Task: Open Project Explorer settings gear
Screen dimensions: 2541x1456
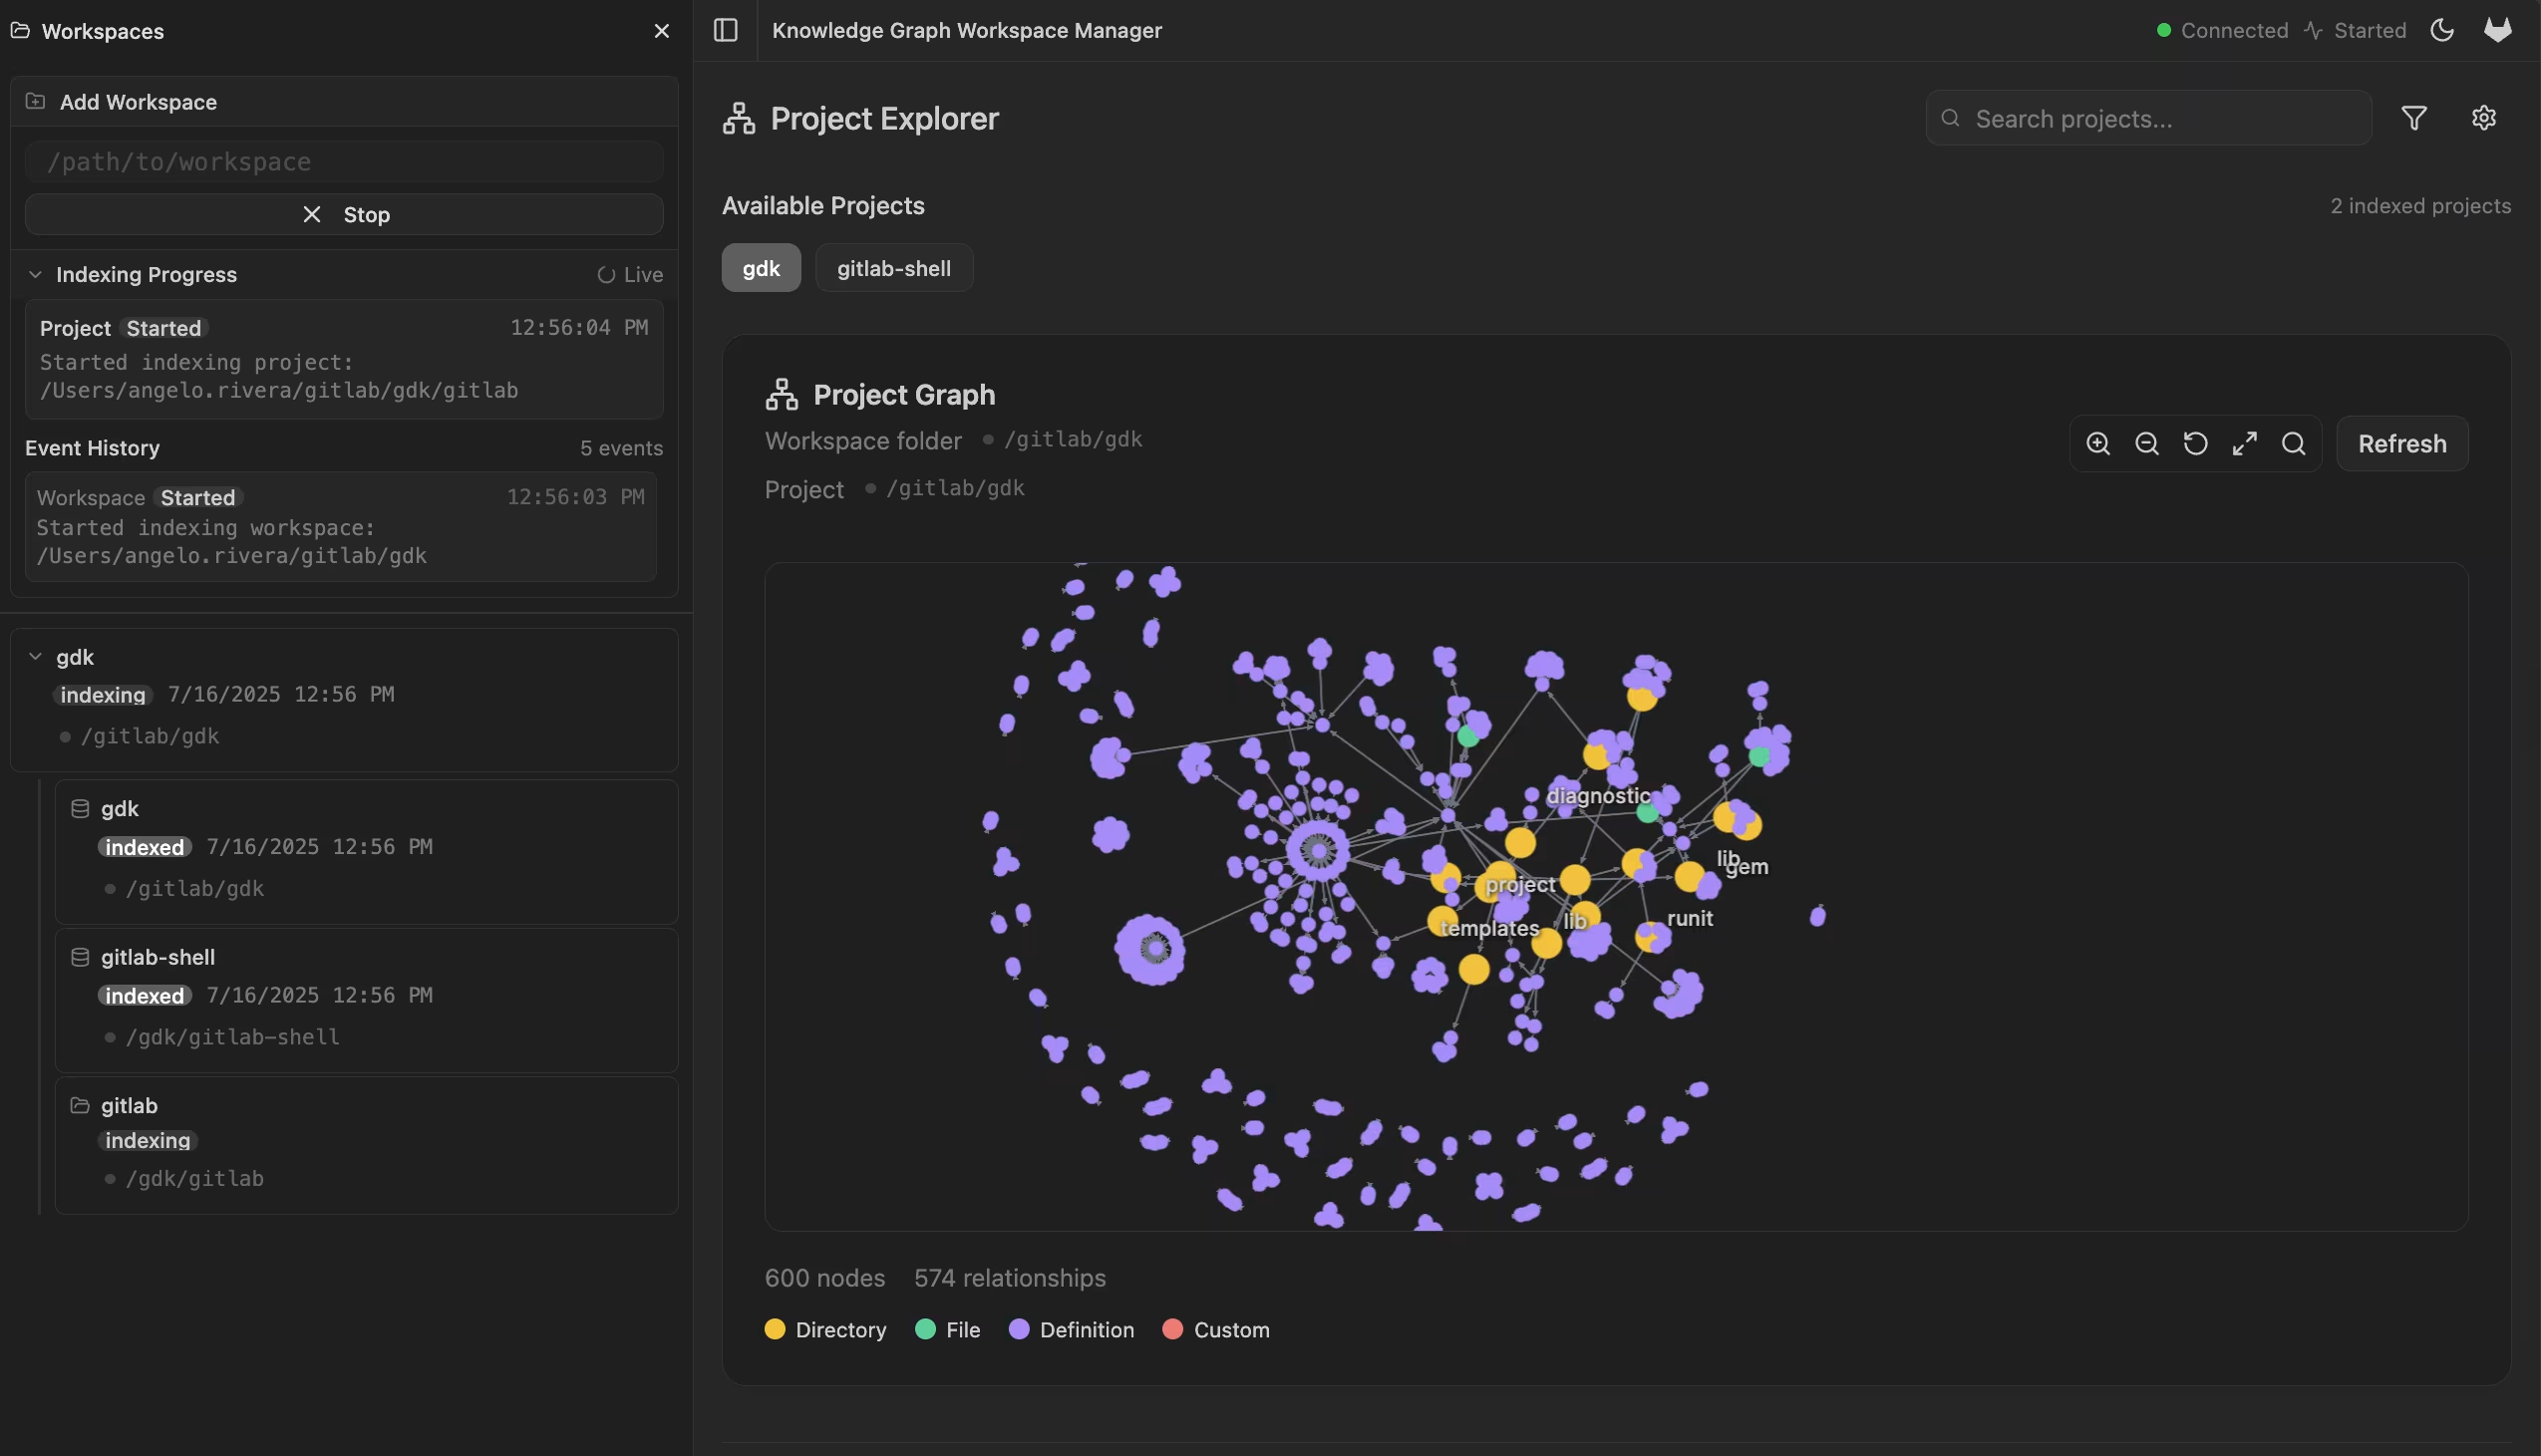Action: pos(2484,117)
